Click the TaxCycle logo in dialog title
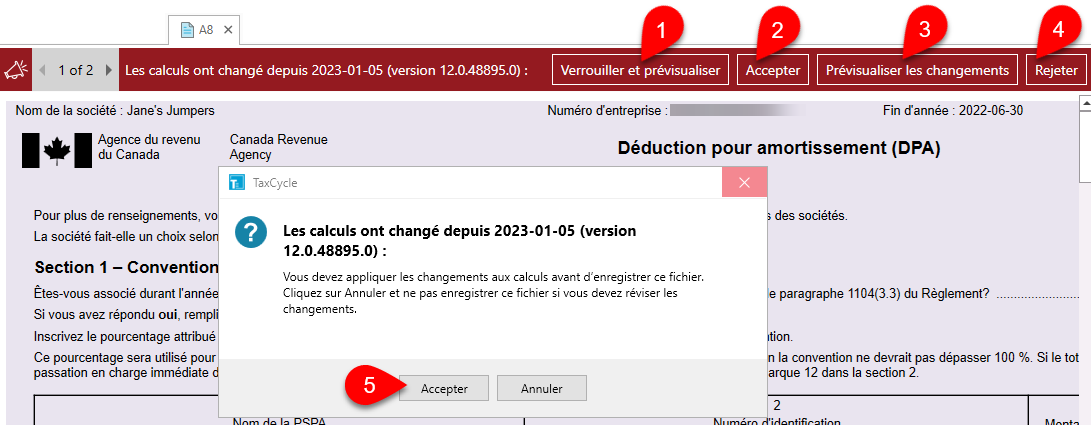The height and width of the screenshot is (425, 1091). (x=237, y=183)
